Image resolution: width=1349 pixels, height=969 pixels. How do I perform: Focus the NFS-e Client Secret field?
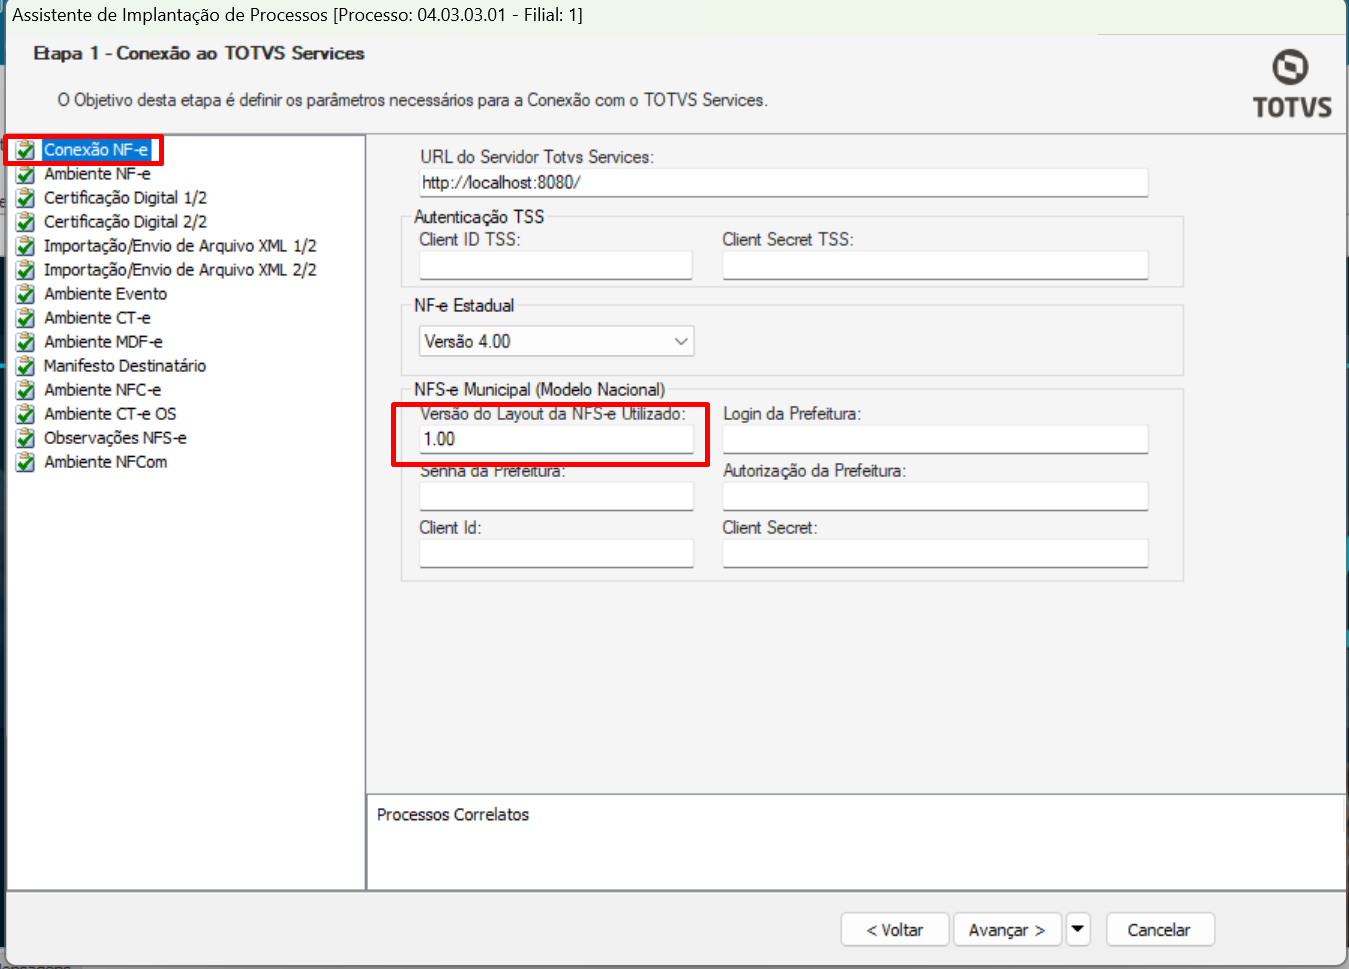tap(935, 553)
